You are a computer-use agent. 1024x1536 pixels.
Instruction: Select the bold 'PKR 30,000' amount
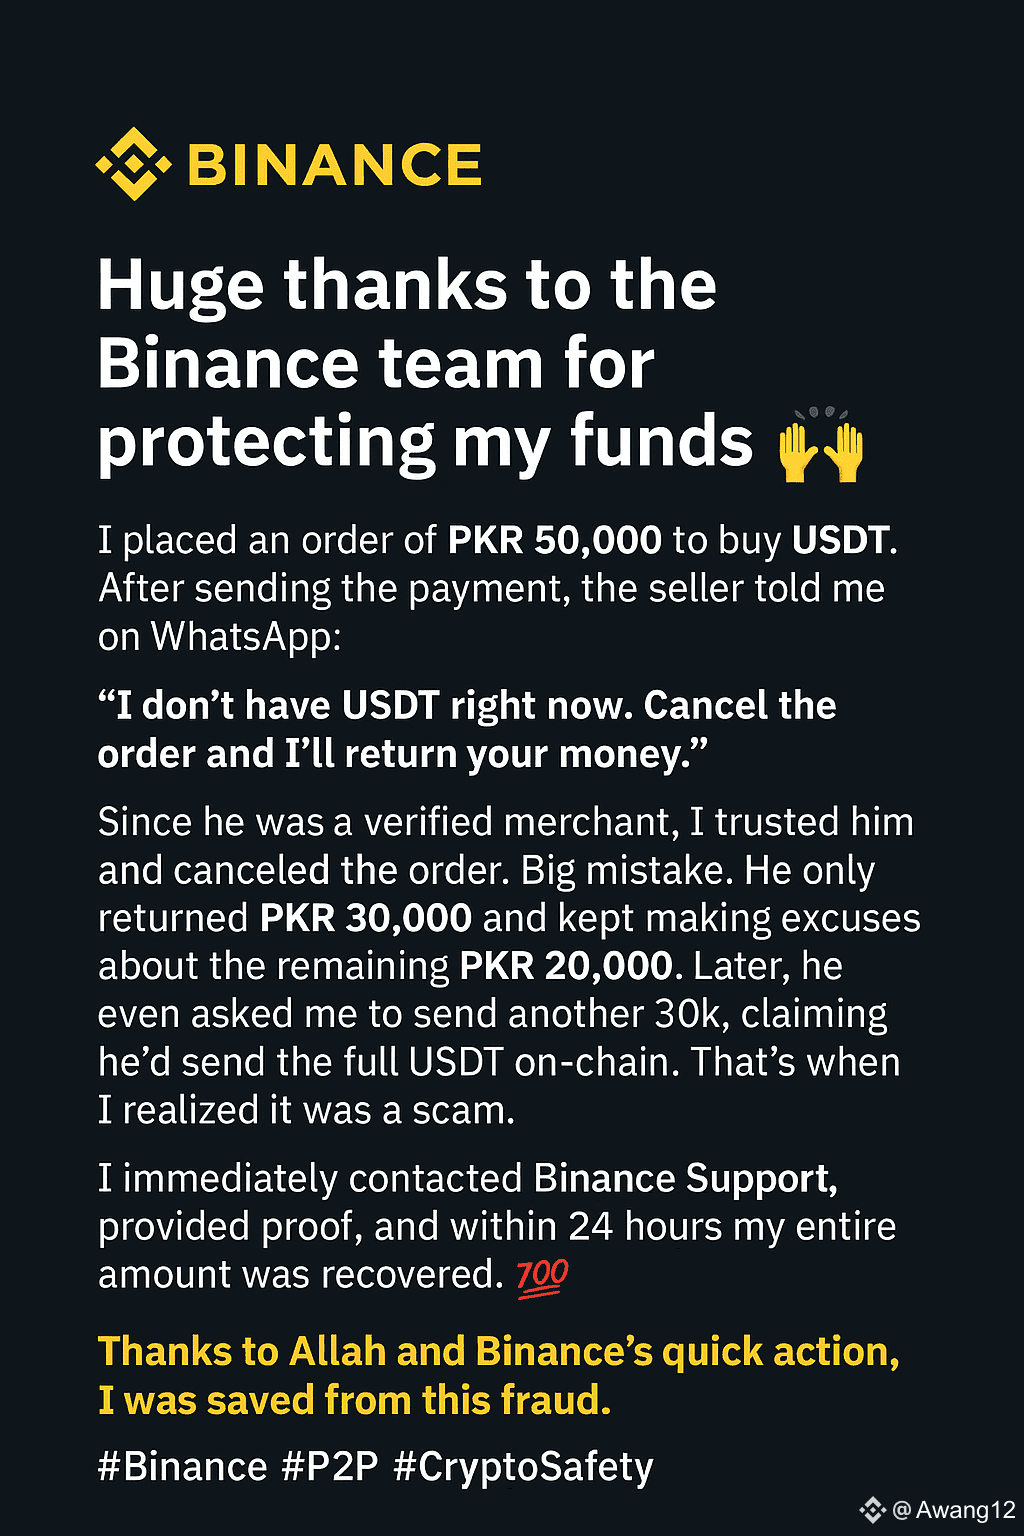click(x=365, y=918)
